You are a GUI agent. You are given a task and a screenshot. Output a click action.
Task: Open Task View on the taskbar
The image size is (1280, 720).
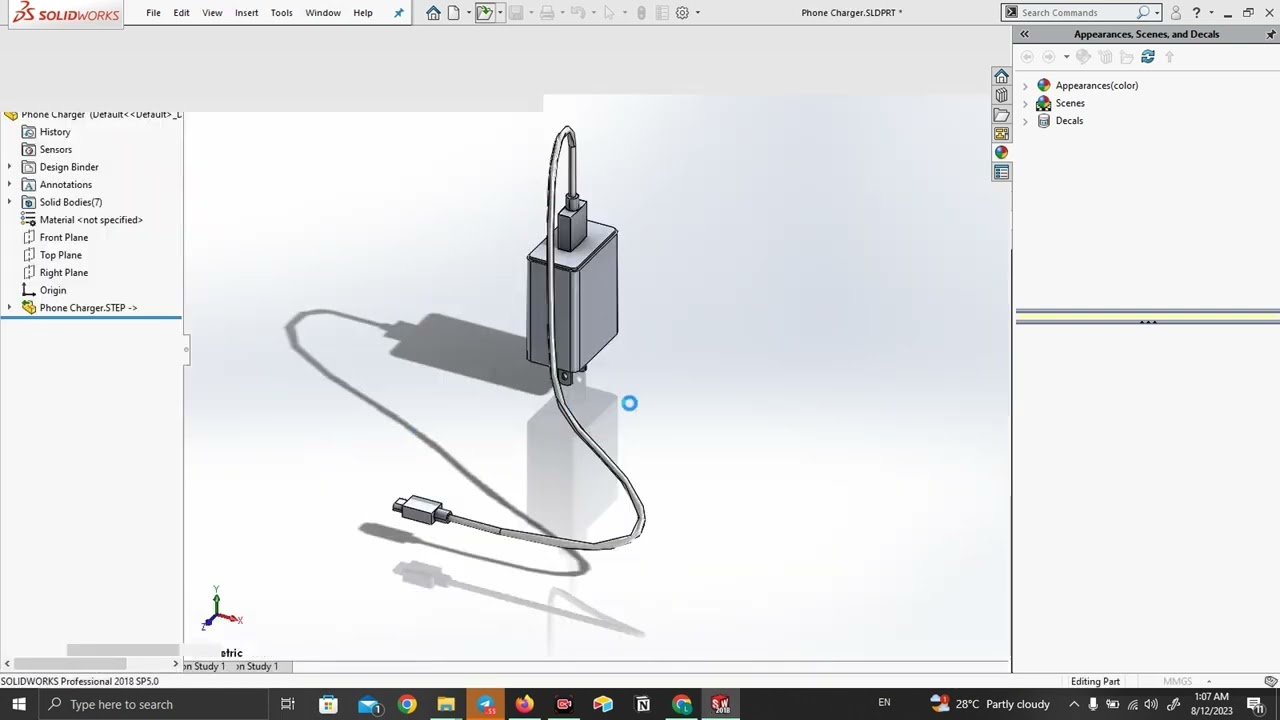pos(287,704)
